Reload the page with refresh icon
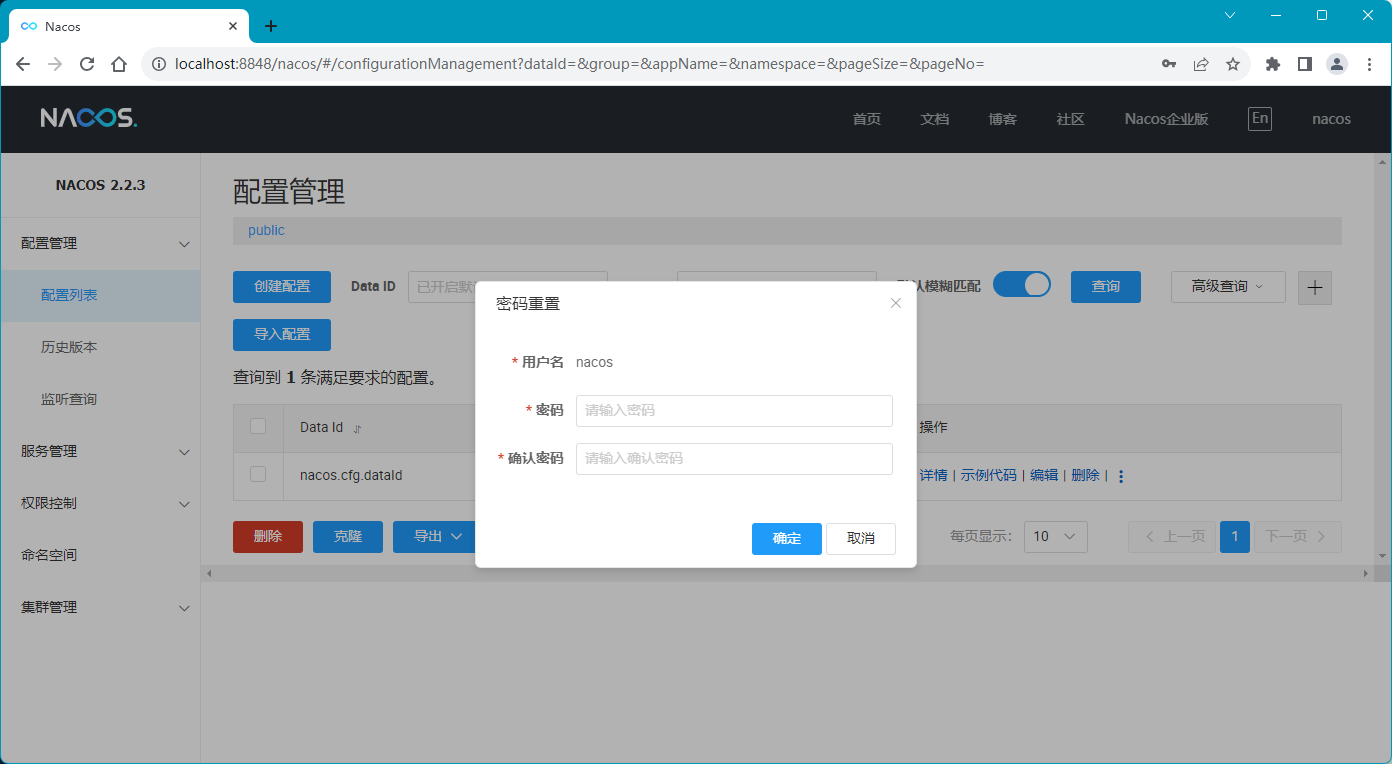 tap(87, 64)
